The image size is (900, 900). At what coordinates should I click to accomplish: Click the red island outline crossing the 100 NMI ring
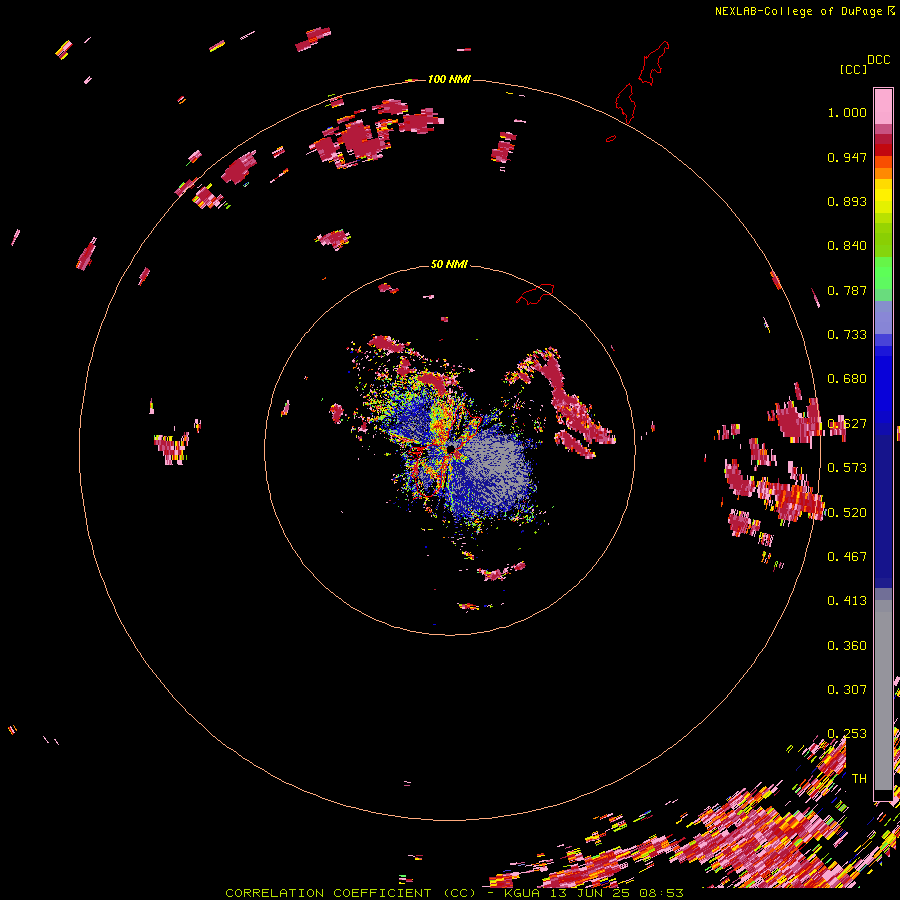tap(626, 103)
